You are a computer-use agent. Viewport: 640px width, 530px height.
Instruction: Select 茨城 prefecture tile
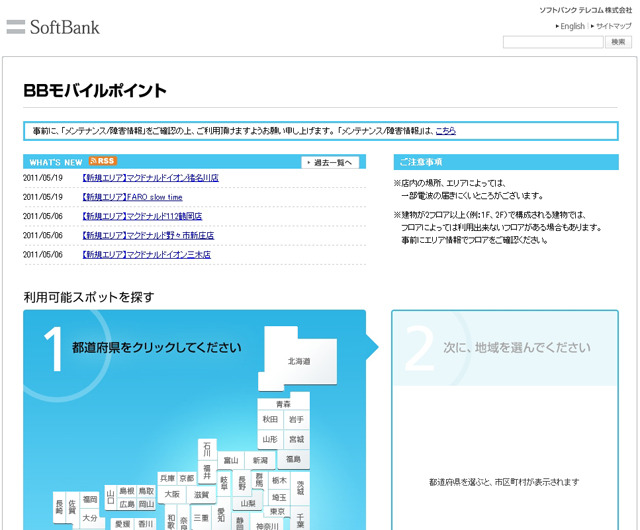click(300, 488)
